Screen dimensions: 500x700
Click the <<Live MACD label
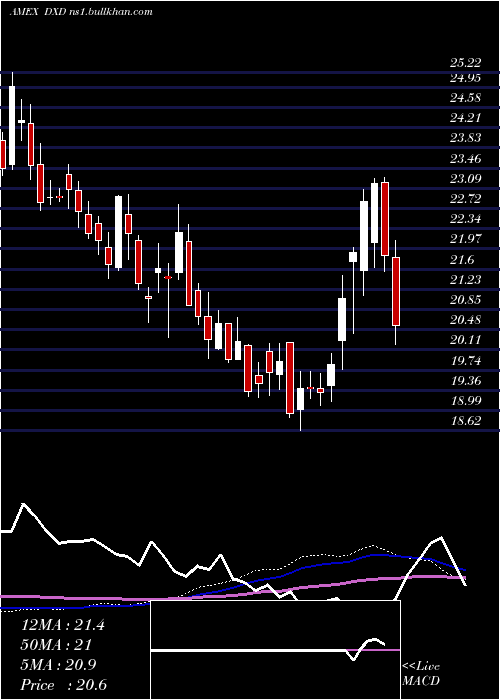421,674
